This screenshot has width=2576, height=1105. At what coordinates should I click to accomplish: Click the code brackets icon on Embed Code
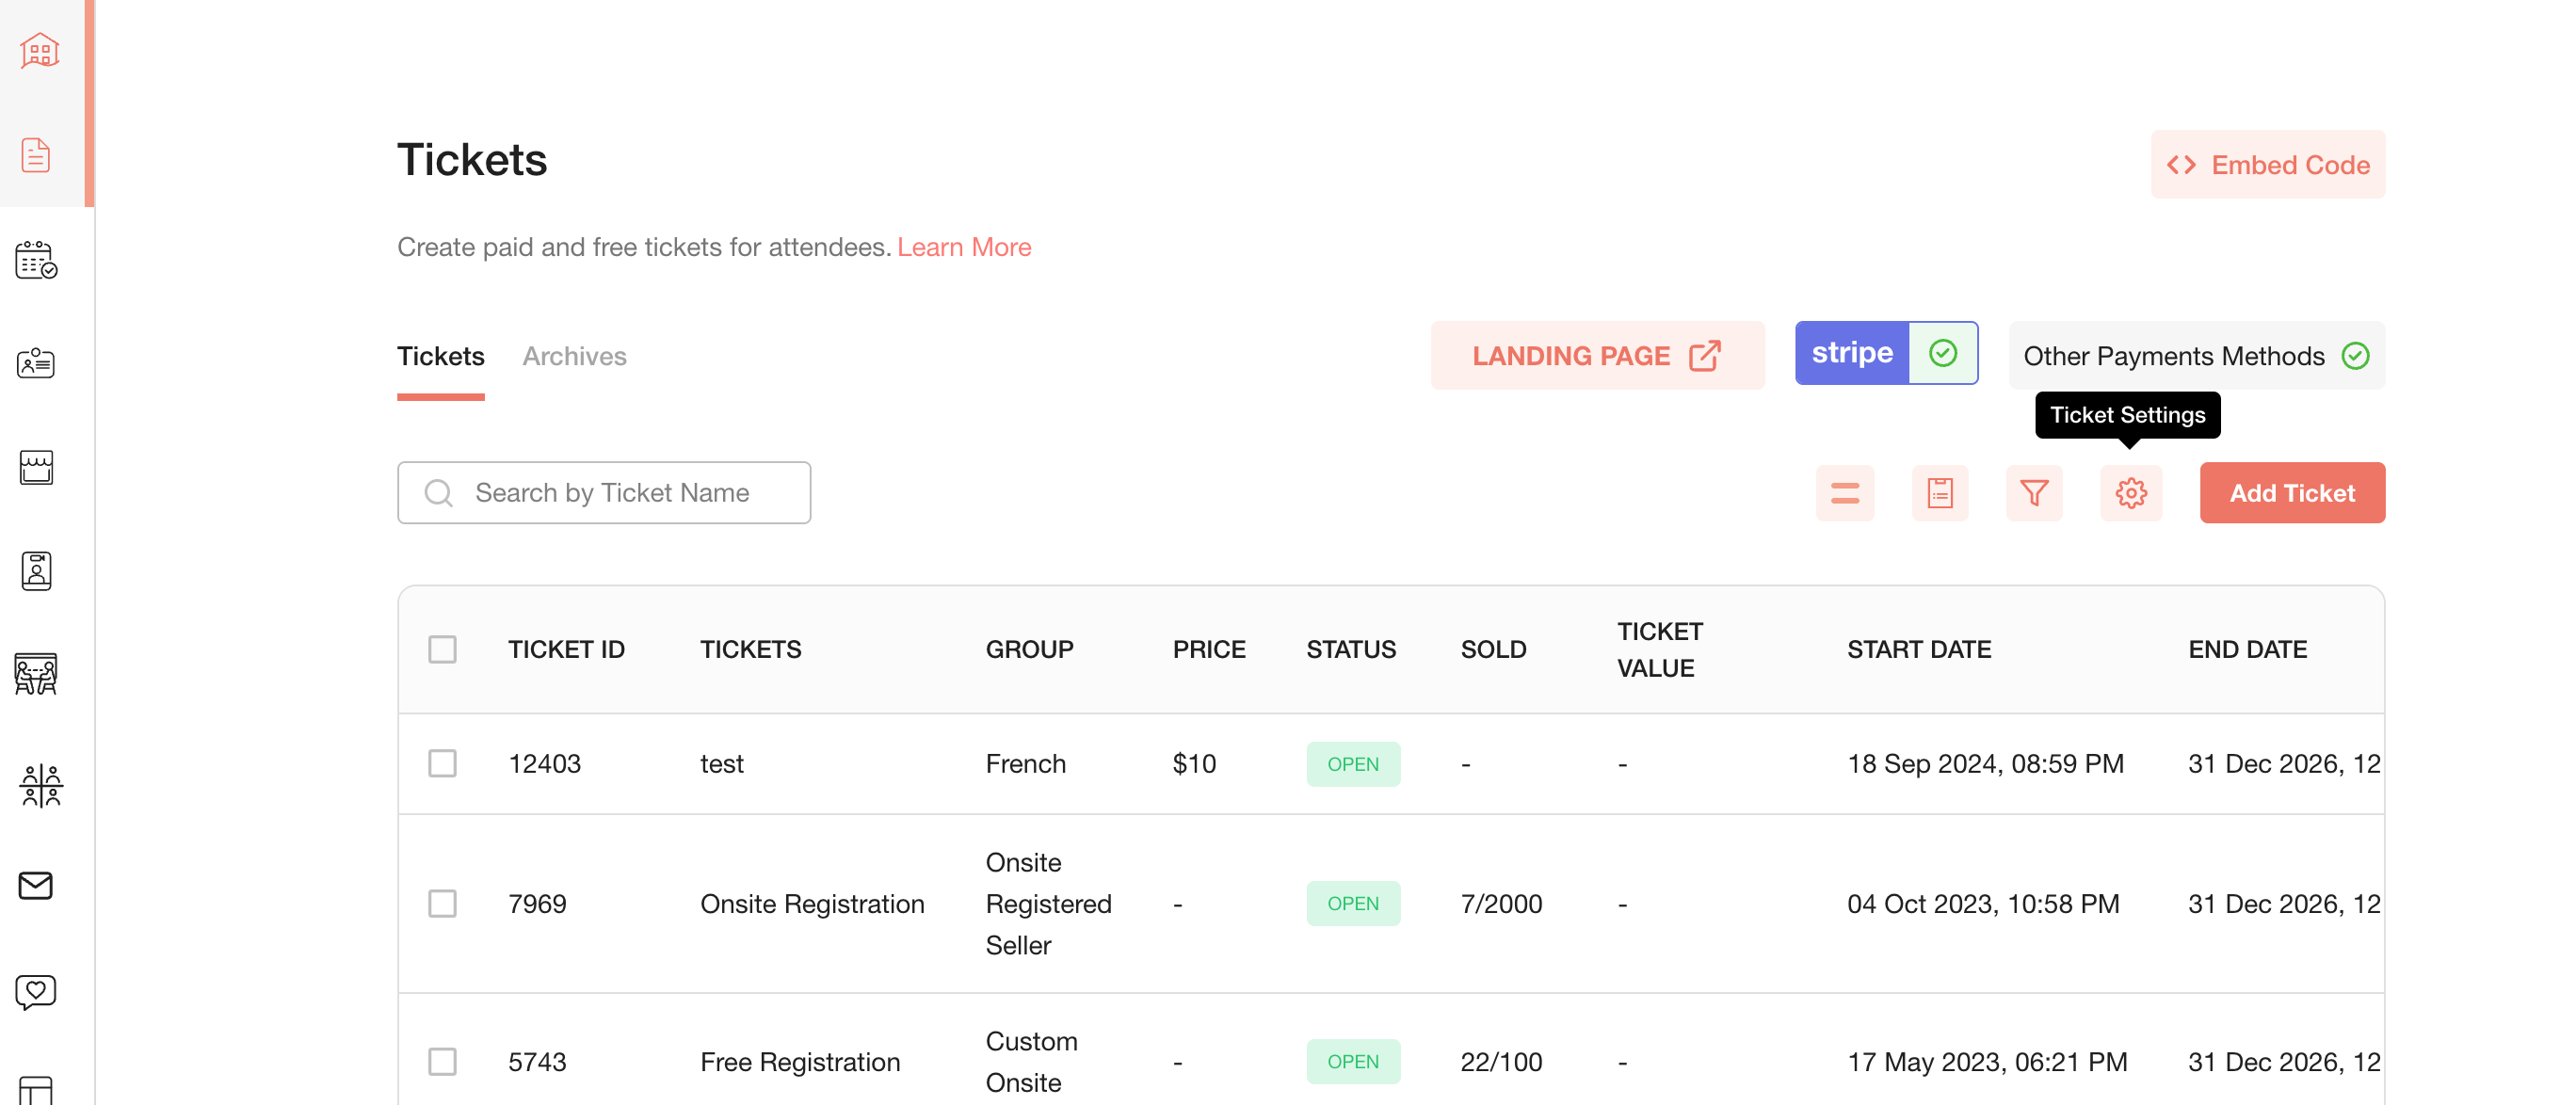click(2181, 165)
